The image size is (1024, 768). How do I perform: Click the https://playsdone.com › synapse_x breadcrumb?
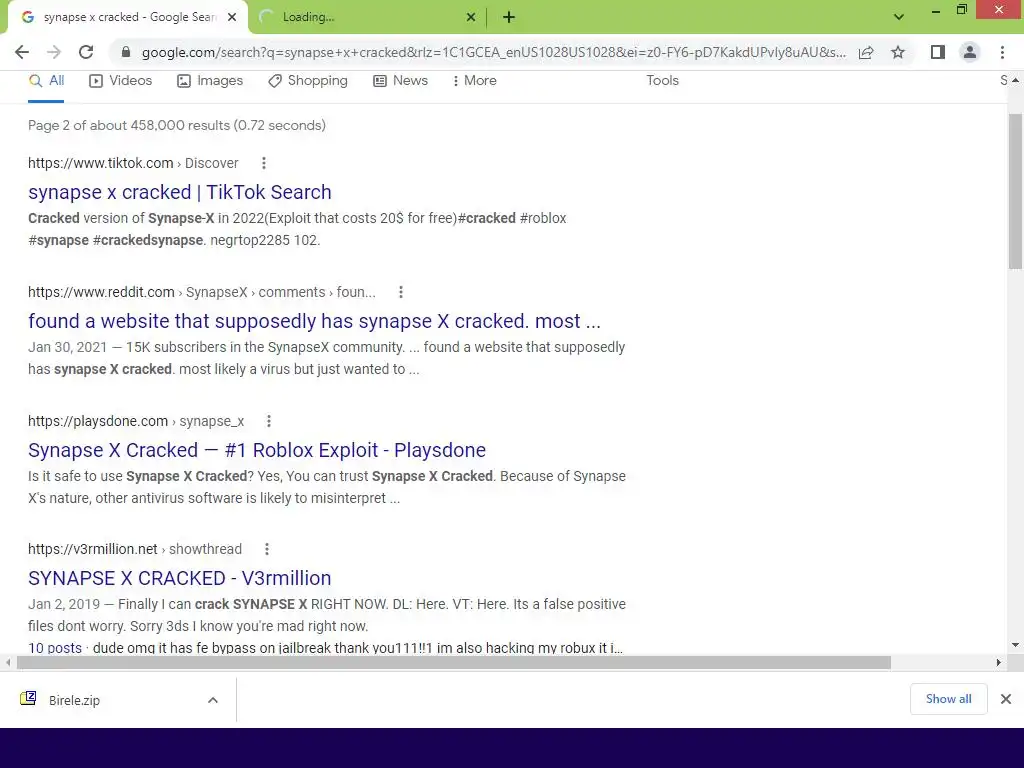(x=136, y=421)
